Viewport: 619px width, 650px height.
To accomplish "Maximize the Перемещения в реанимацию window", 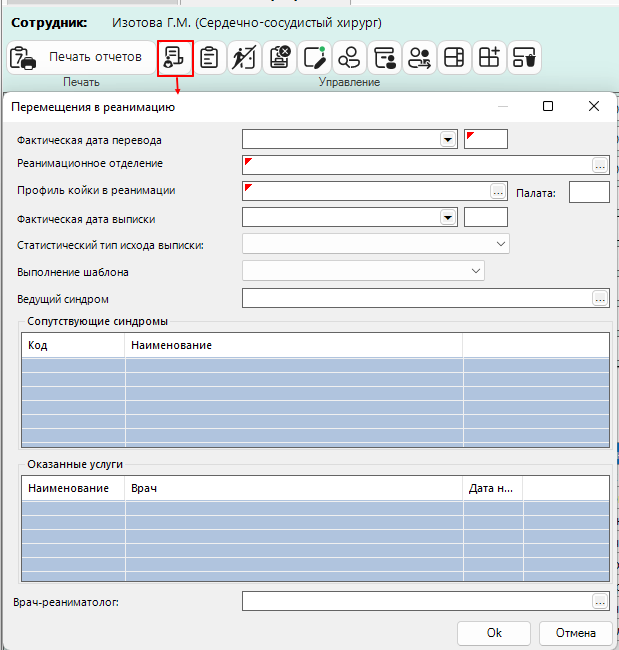I will (548, 106).
